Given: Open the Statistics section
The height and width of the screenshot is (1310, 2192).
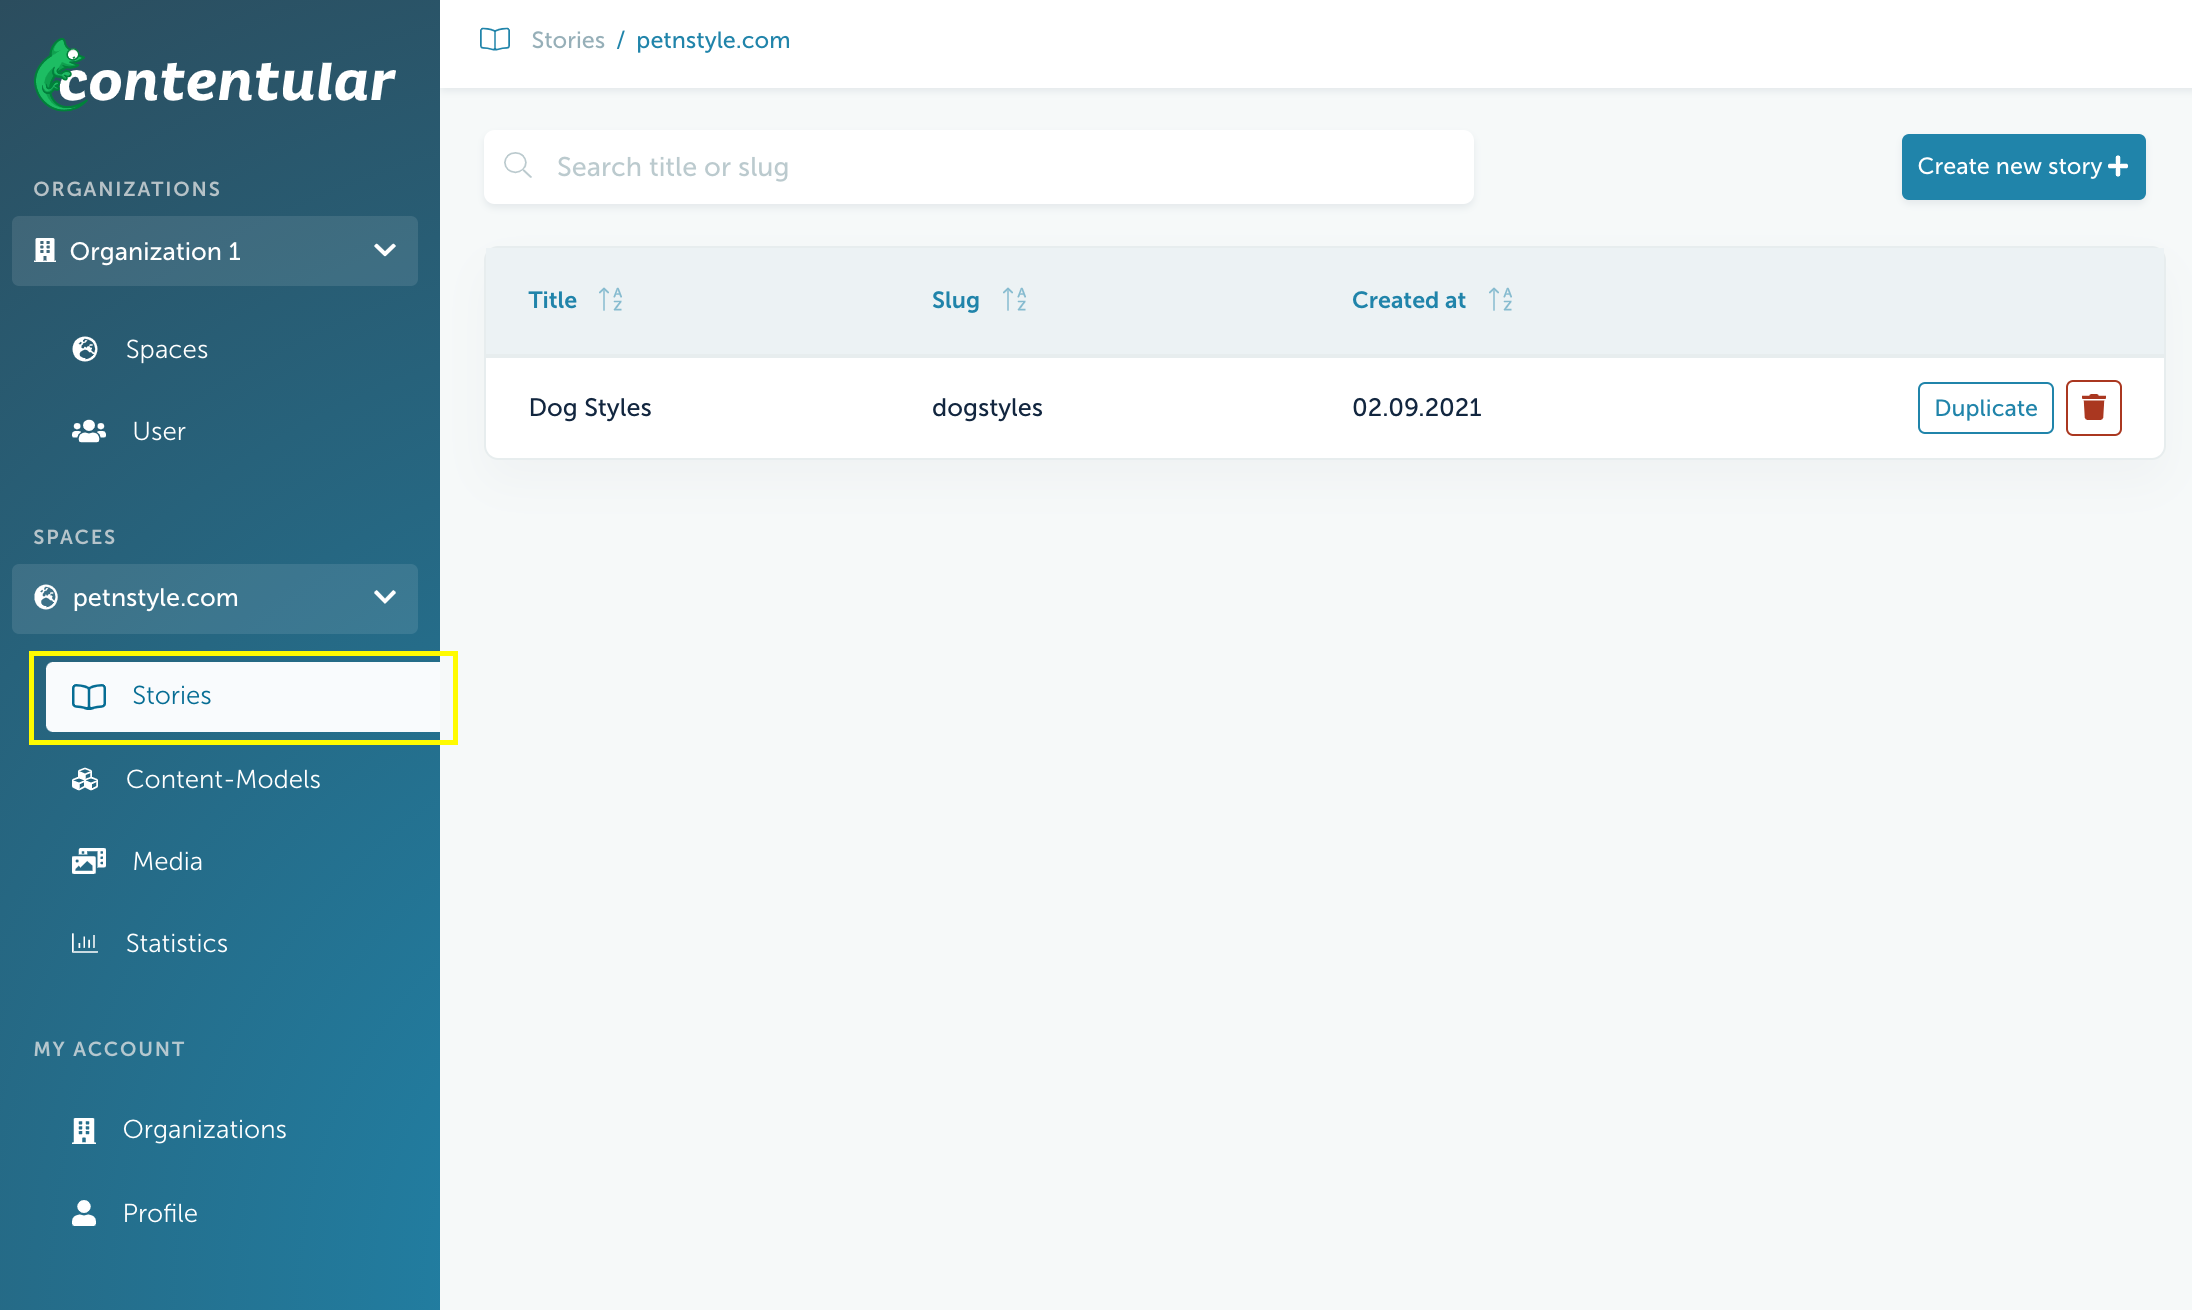Looking at the screenshot, I should 177,943.
